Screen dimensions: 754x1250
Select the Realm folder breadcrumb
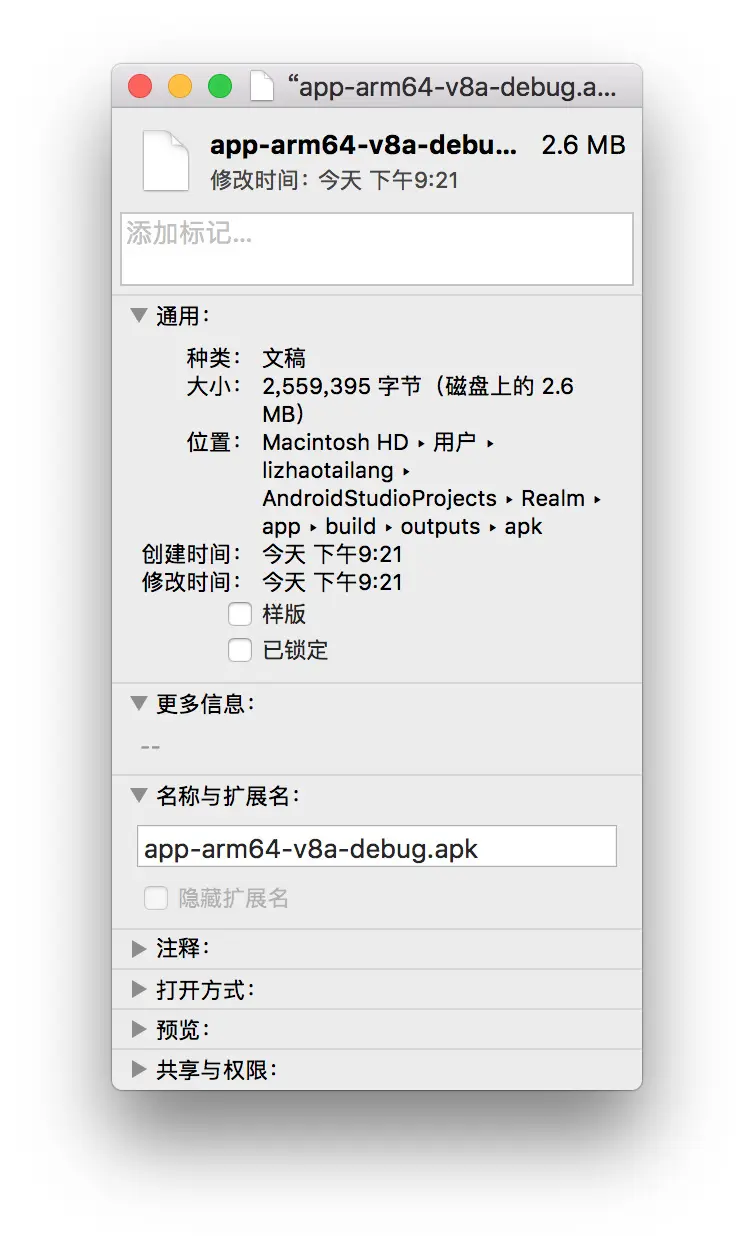(x=551, y=498)
